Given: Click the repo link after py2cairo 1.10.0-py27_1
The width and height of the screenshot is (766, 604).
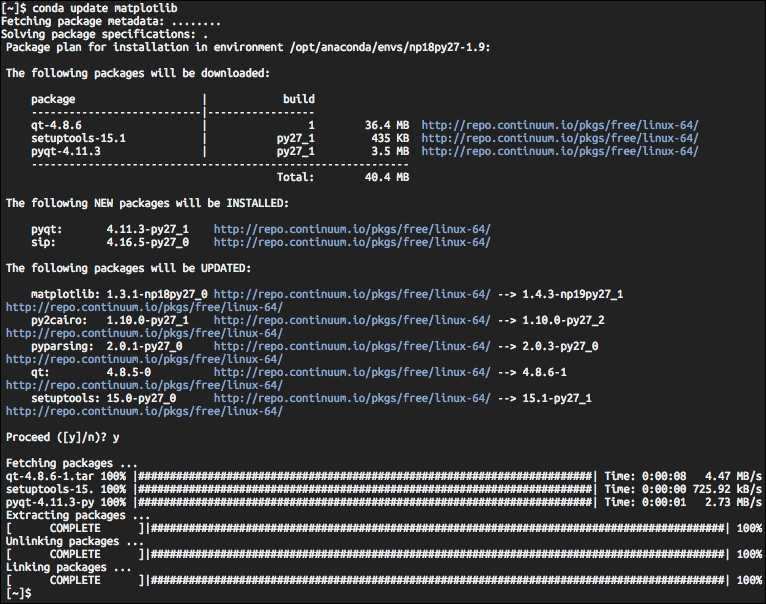Looking at the screenshot, I should [352, 321].
